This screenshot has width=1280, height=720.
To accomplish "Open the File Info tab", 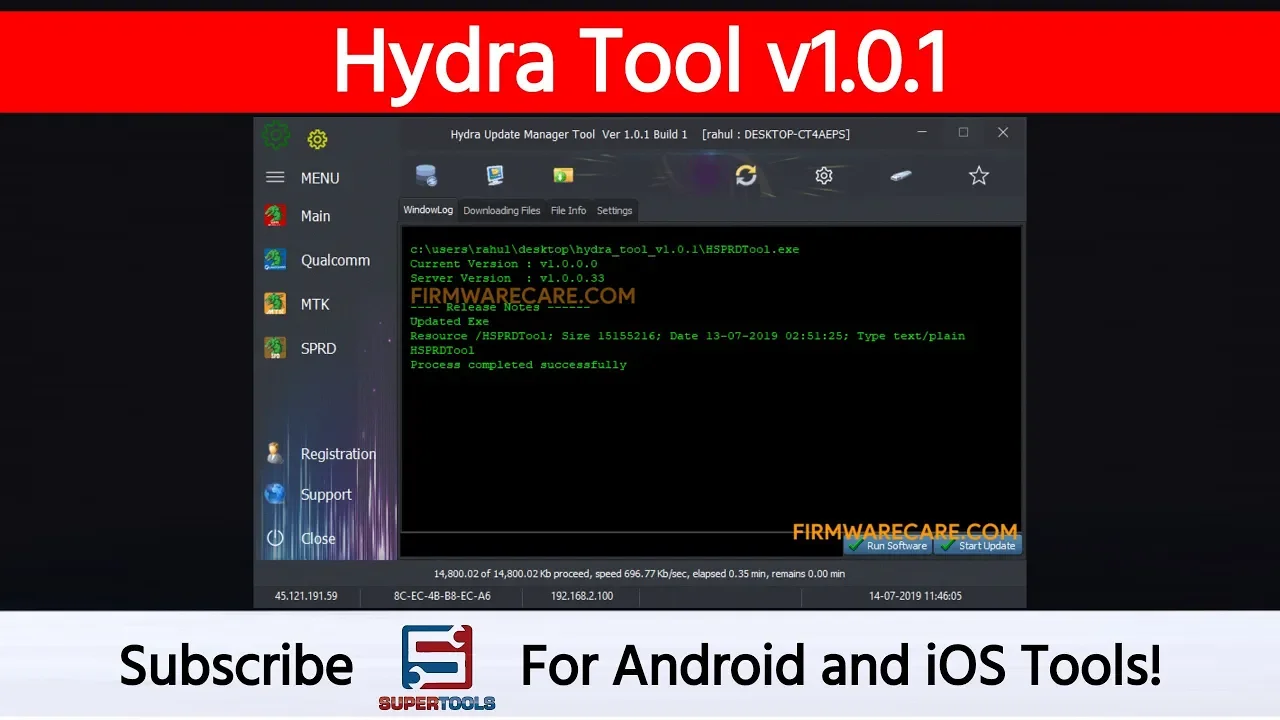I will [x=568, y=210].
